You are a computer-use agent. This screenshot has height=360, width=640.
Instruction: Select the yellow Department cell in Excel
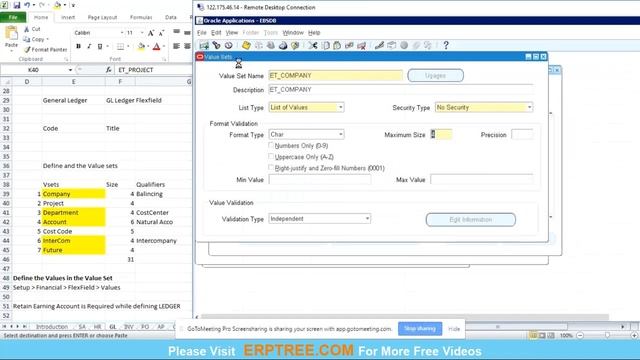[73, 213]
